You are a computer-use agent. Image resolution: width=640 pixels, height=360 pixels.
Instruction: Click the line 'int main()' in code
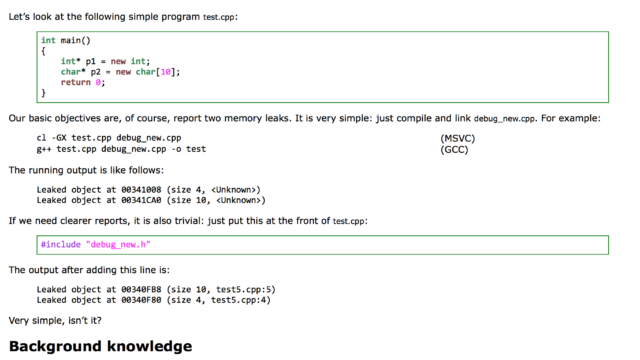[x=66, y=40]
